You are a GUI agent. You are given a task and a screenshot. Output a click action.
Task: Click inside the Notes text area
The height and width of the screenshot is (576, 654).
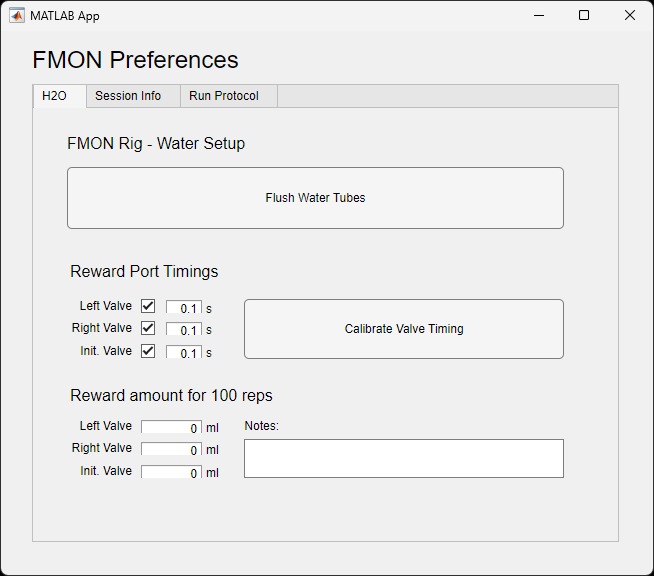tap(404, 458)
